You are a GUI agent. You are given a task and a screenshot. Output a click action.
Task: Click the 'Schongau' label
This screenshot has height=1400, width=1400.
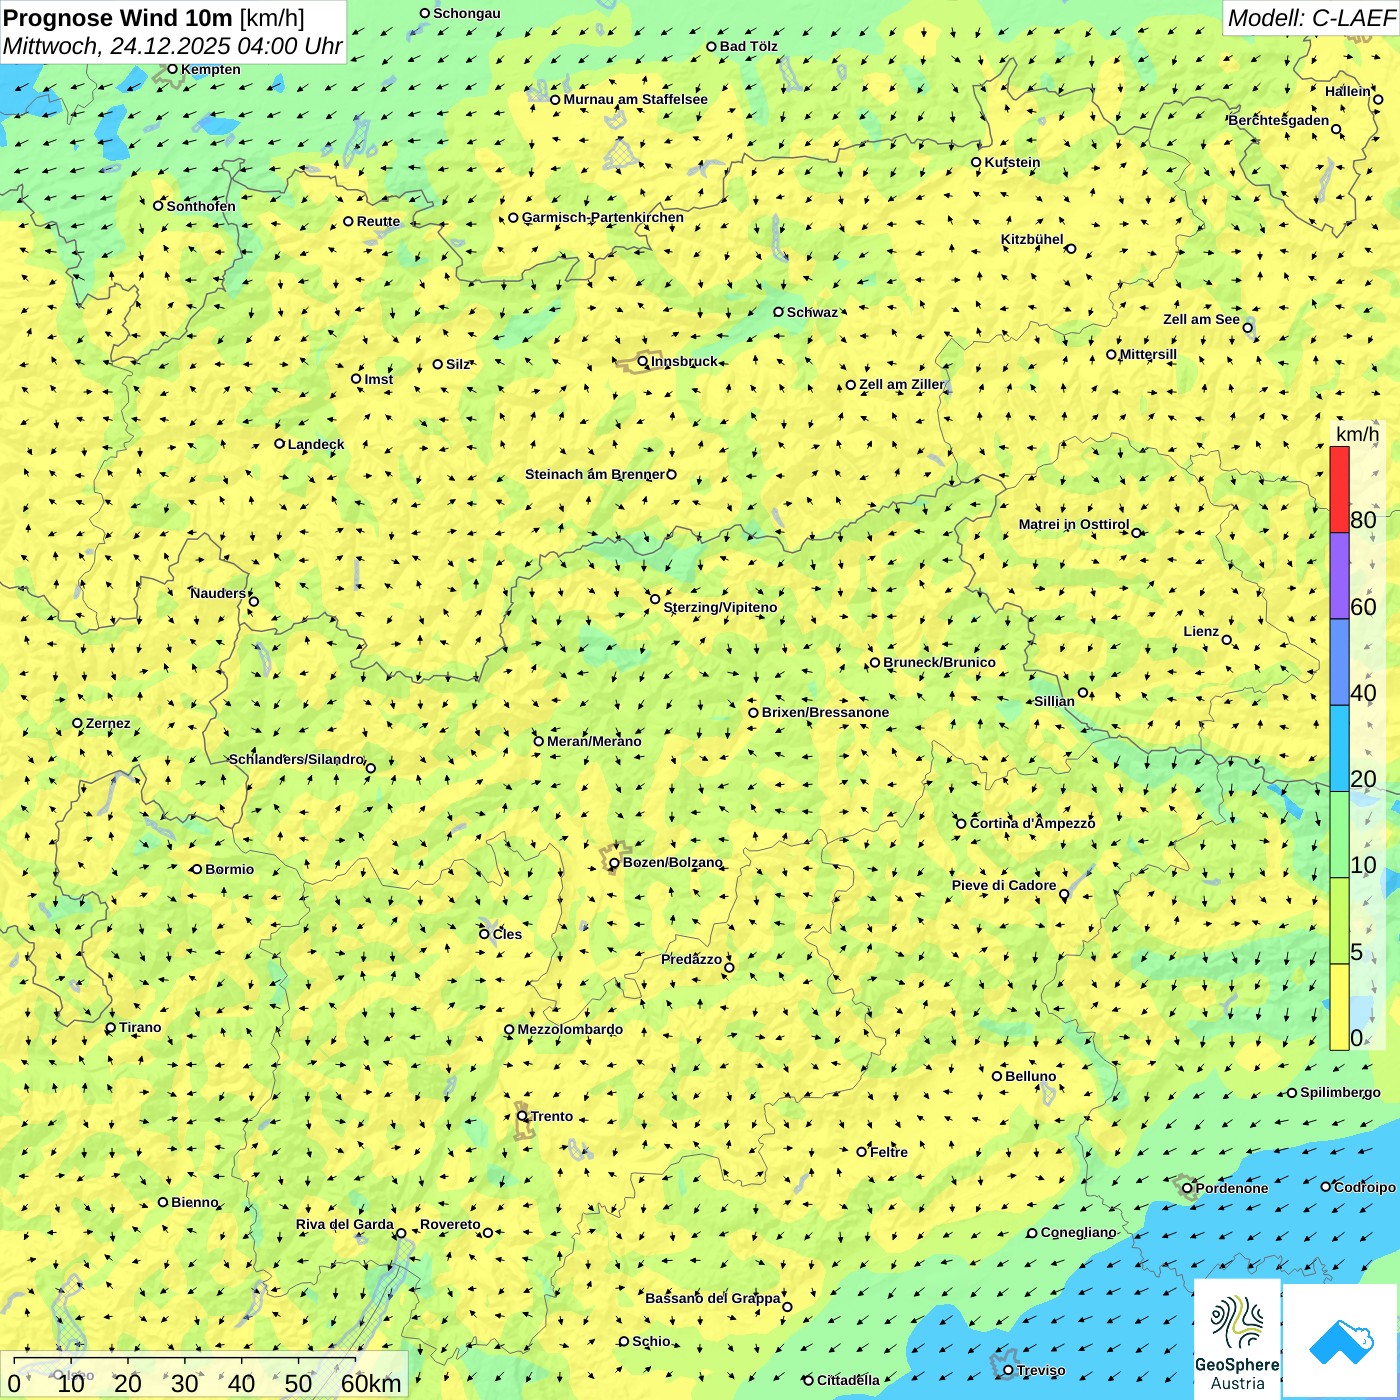[467, 13]
